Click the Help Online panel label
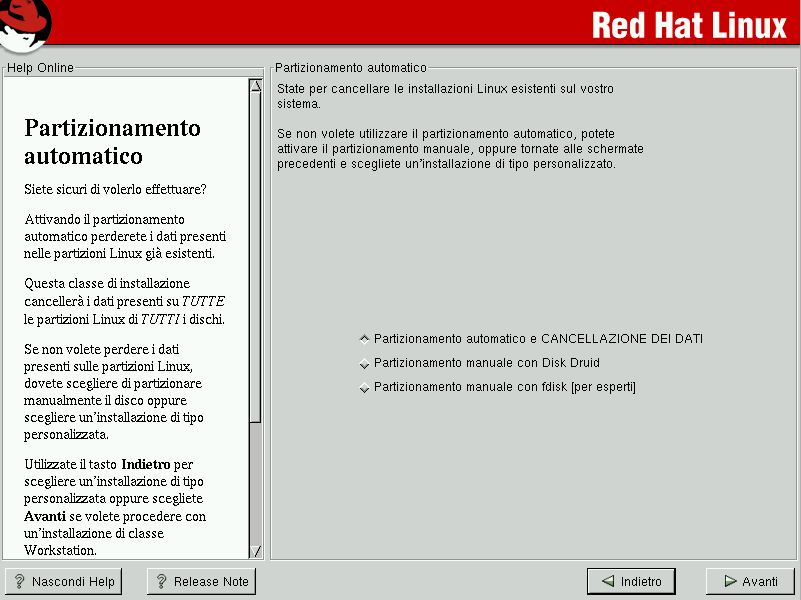The width and height of the screenshot is (801, 600). (40, 68)
